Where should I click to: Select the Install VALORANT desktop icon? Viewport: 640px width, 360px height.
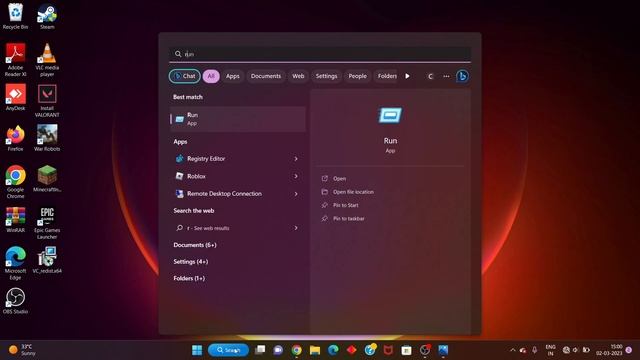click(x=47, y=100)
